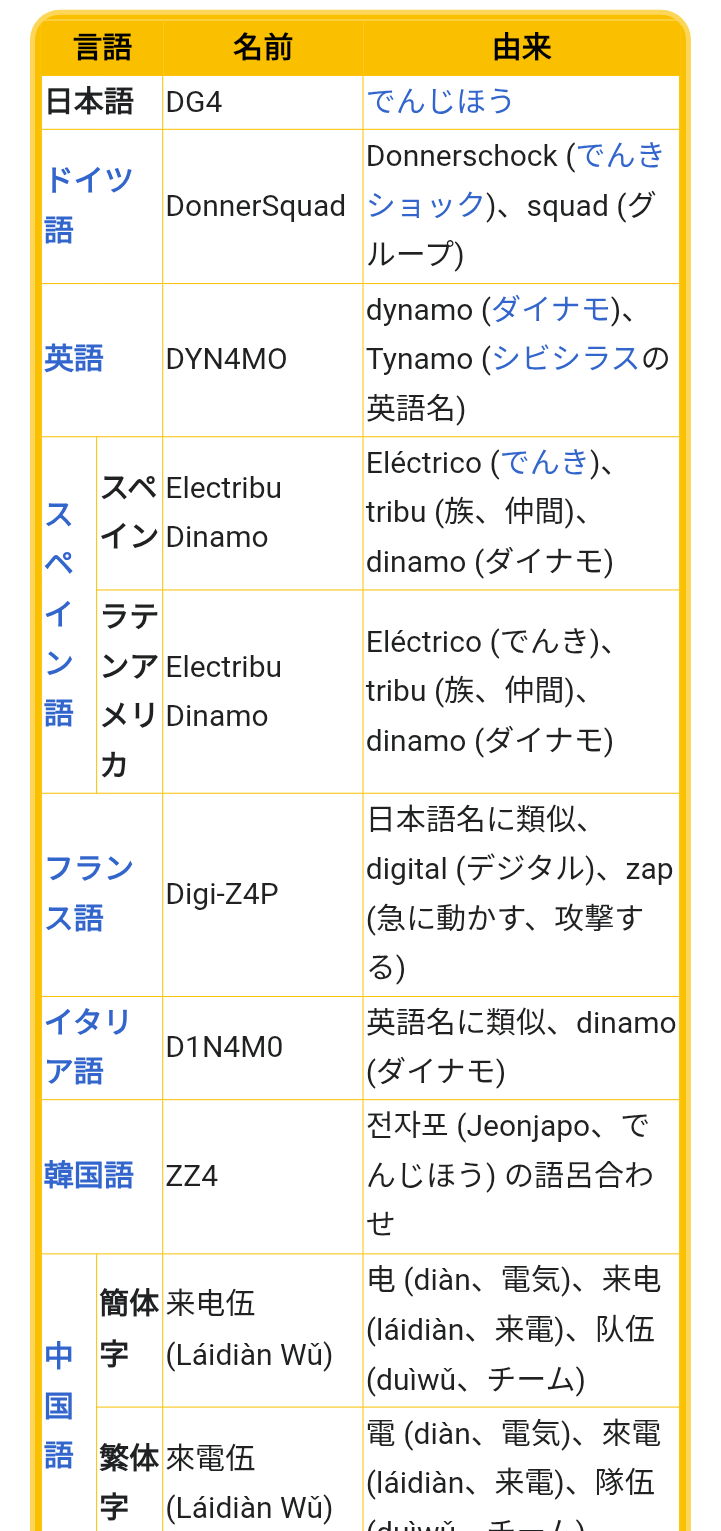721x1531 pixels.
Task: Click the 言語 column header
Action: pos(102,48)
